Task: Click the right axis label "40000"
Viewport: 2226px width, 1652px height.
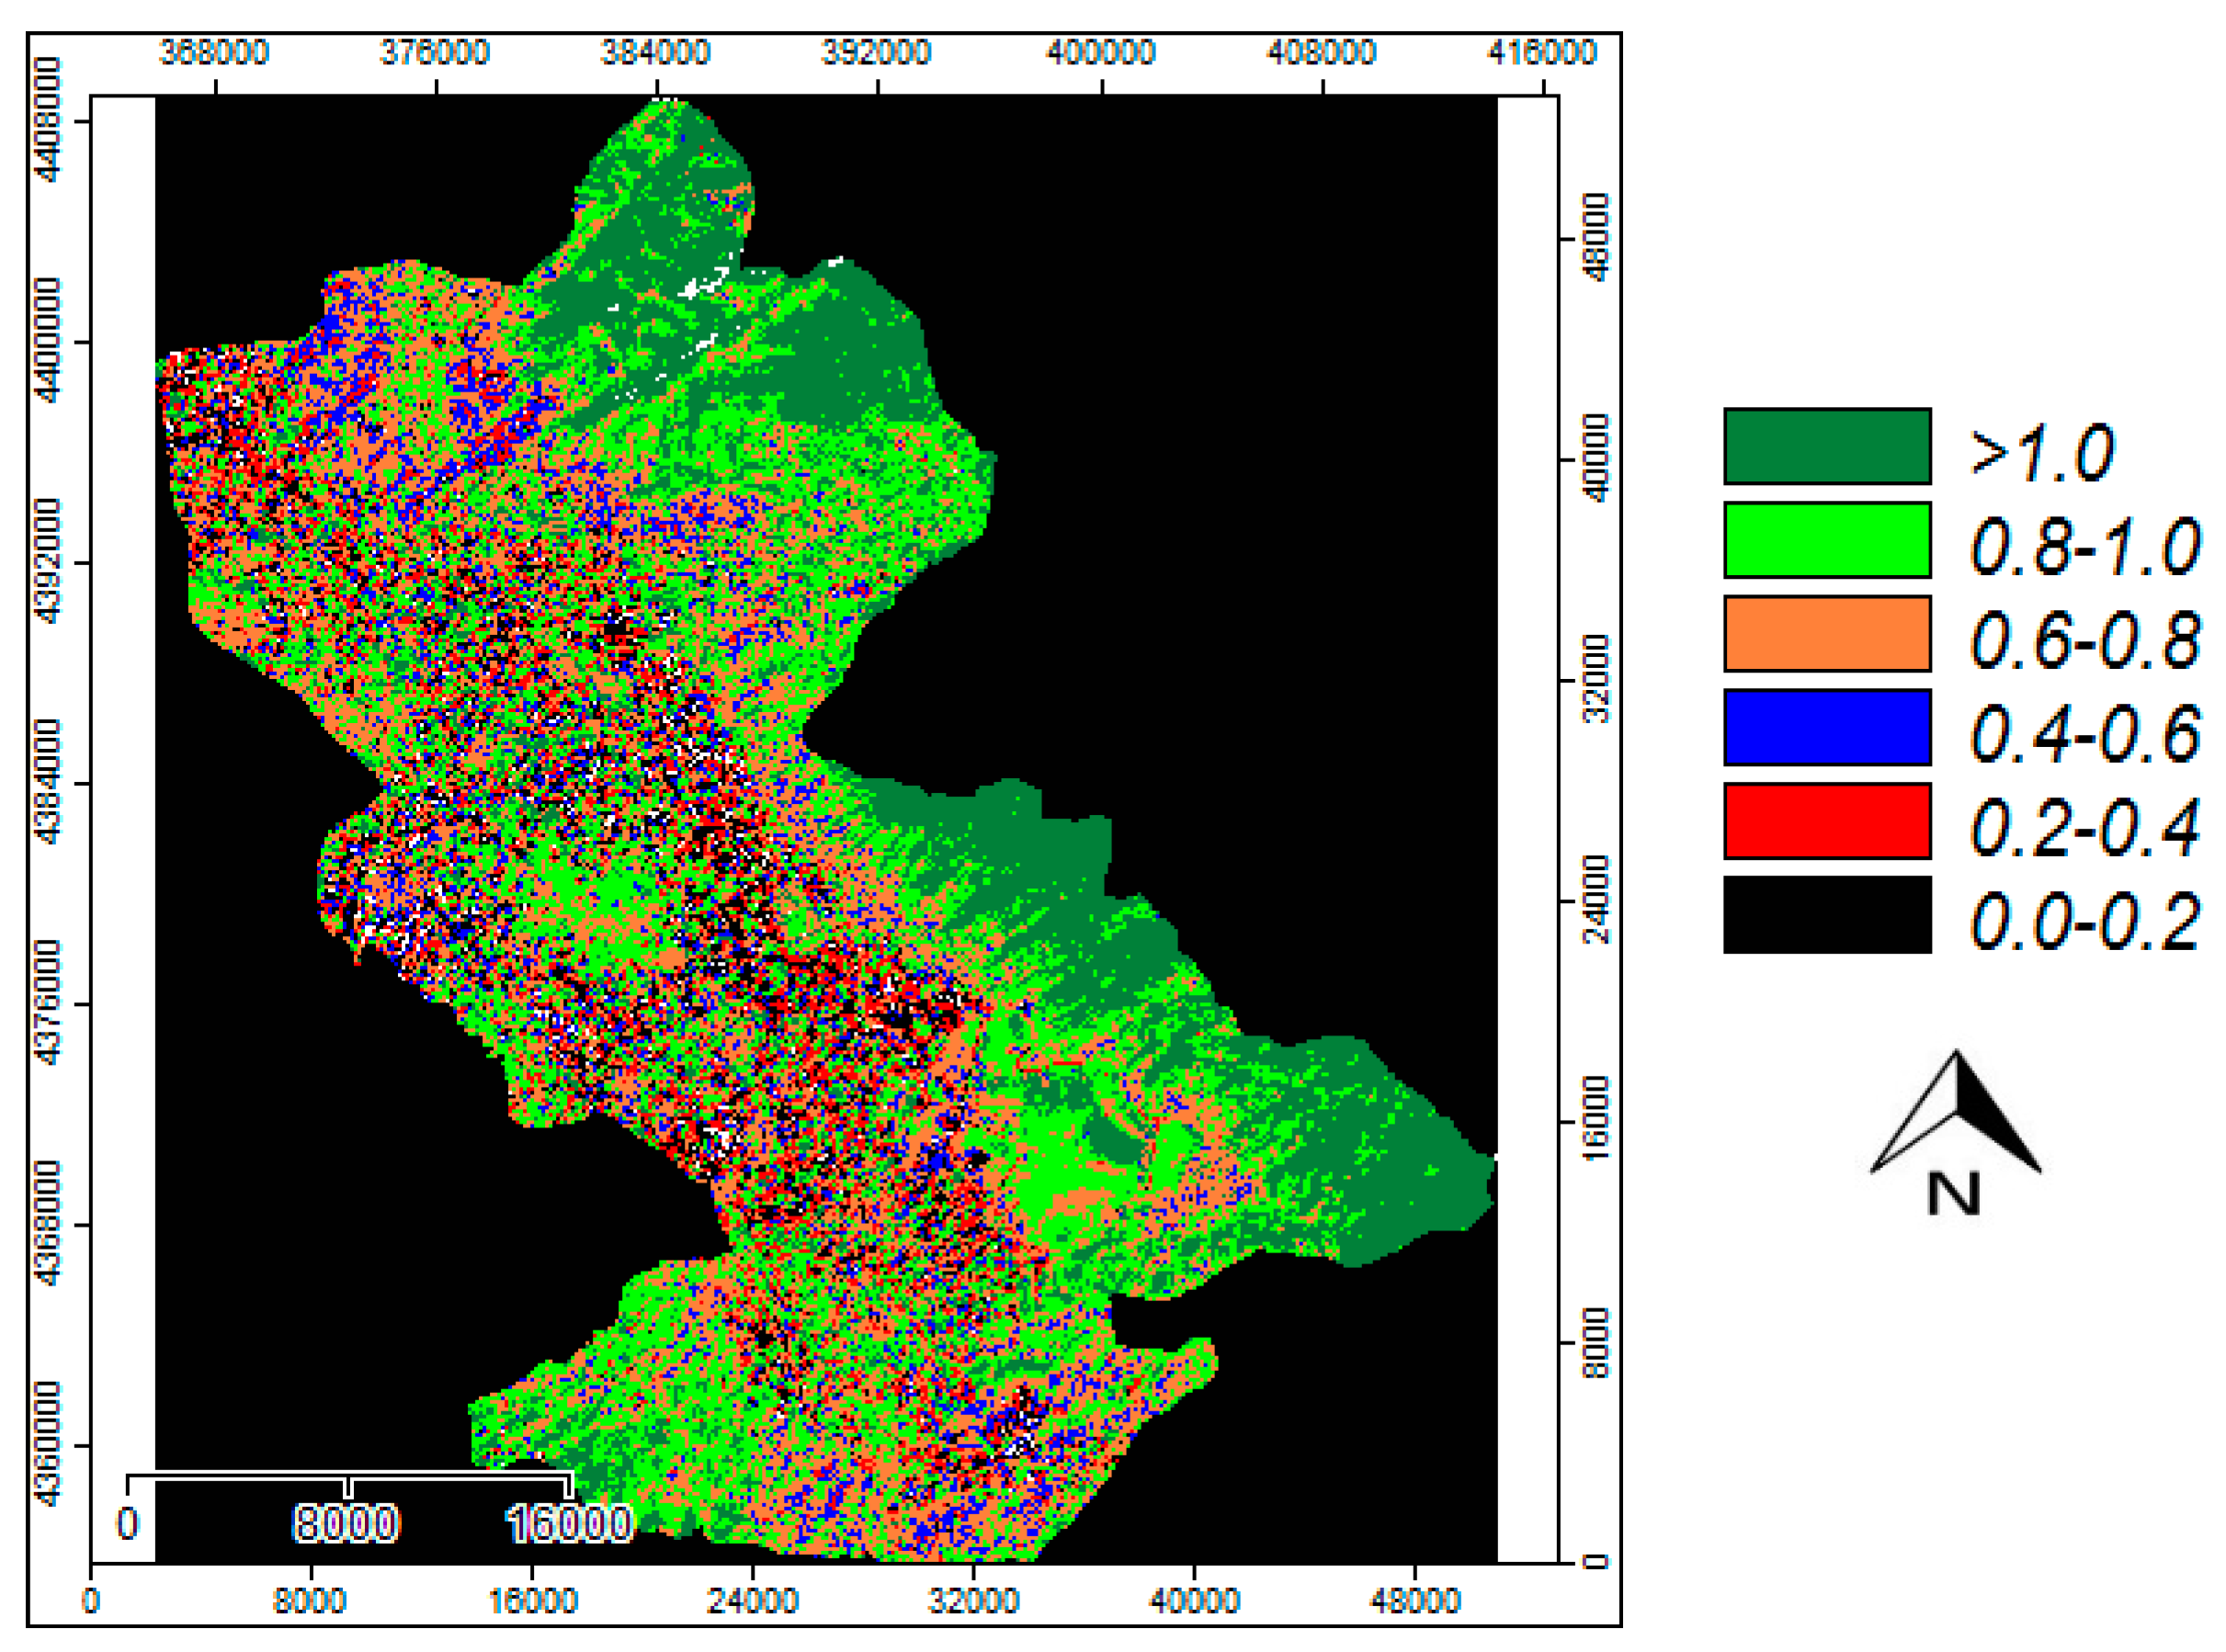Action: (x=1597, y=459)
